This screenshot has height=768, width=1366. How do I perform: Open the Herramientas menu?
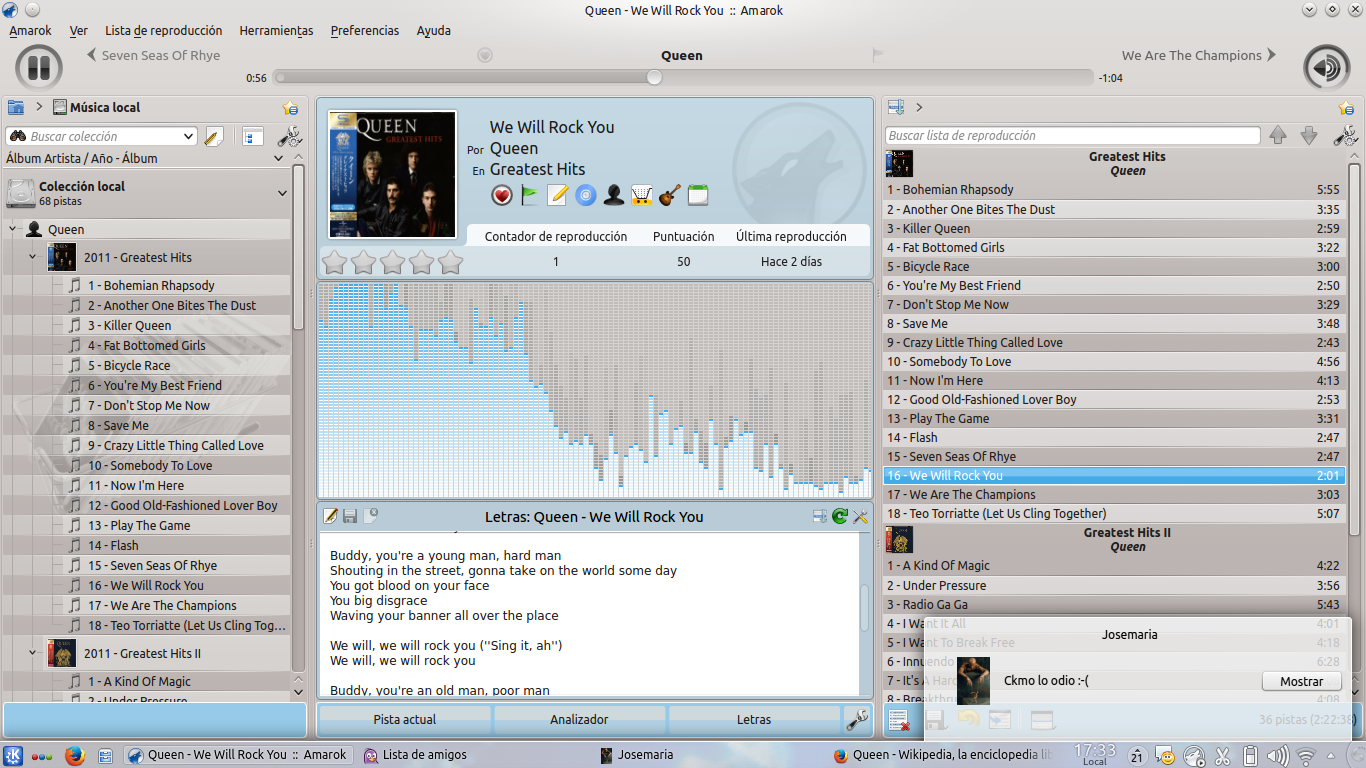(x=276, y=30)
